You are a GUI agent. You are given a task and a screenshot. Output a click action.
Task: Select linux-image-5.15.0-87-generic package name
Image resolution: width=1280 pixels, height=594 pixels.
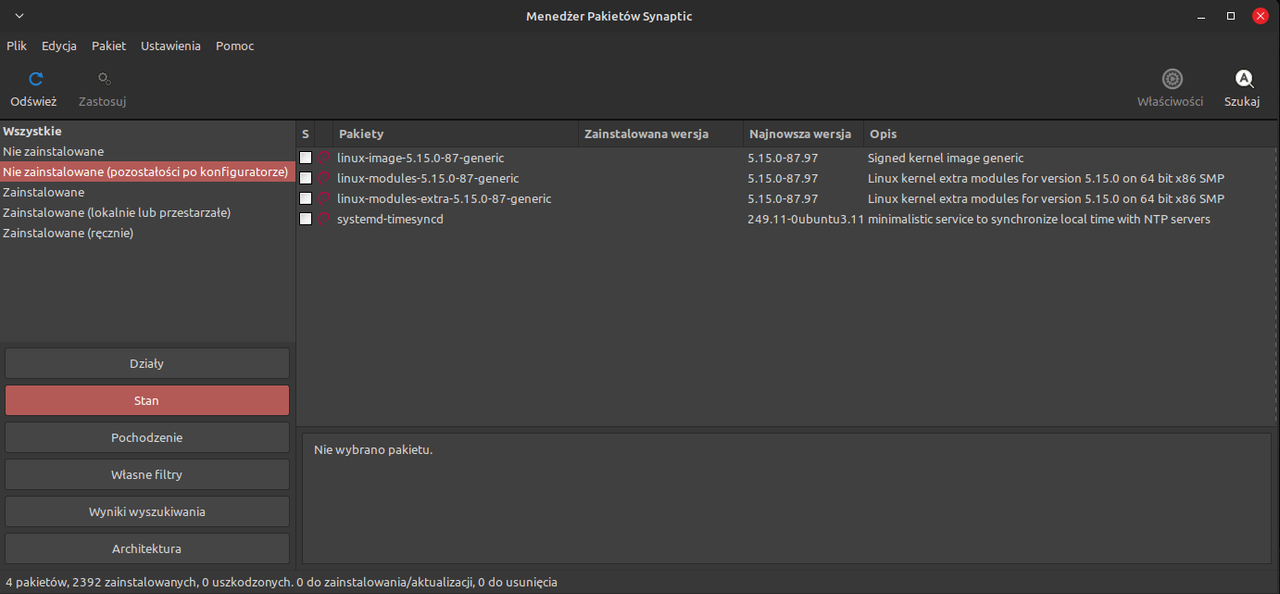pos(420,158)
